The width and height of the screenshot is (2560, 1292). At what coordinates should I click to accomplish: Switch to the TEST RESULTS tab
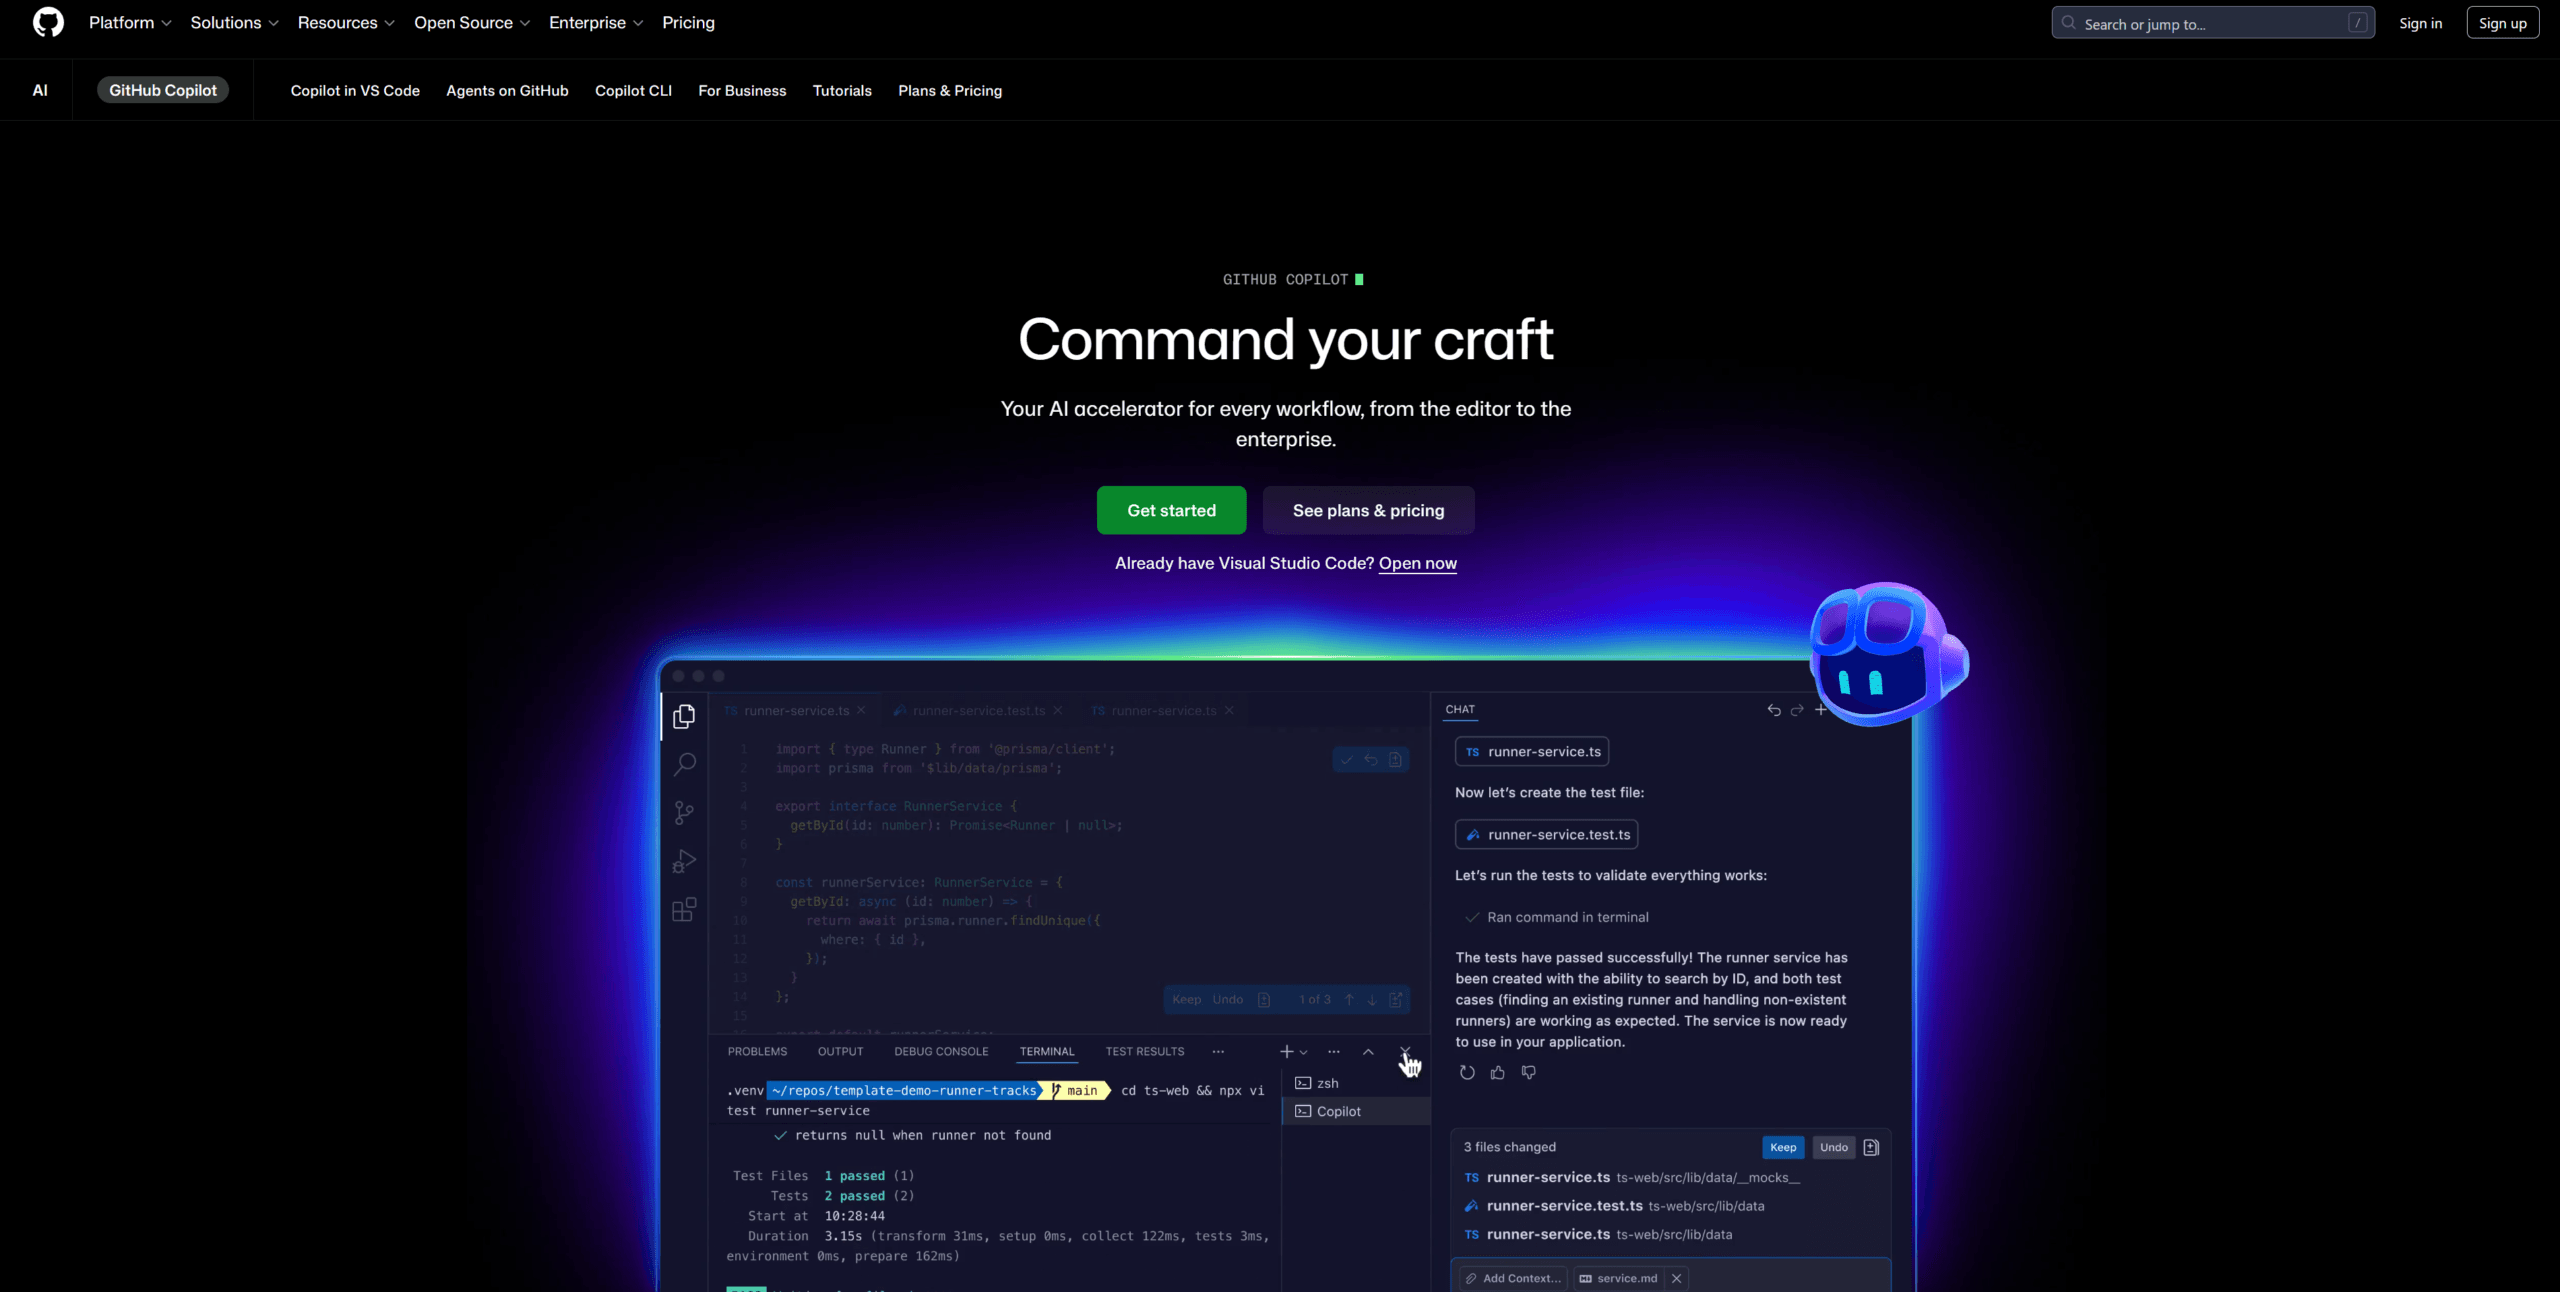1144,1051
